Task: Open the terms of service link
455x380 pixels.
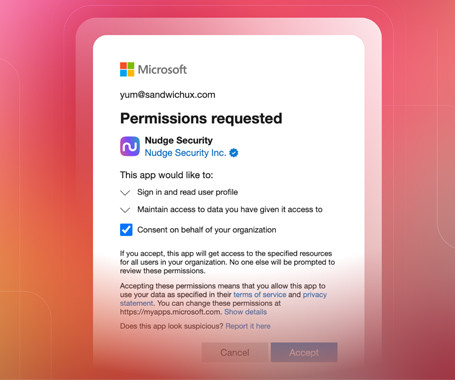Action: (x=260, y=295)
